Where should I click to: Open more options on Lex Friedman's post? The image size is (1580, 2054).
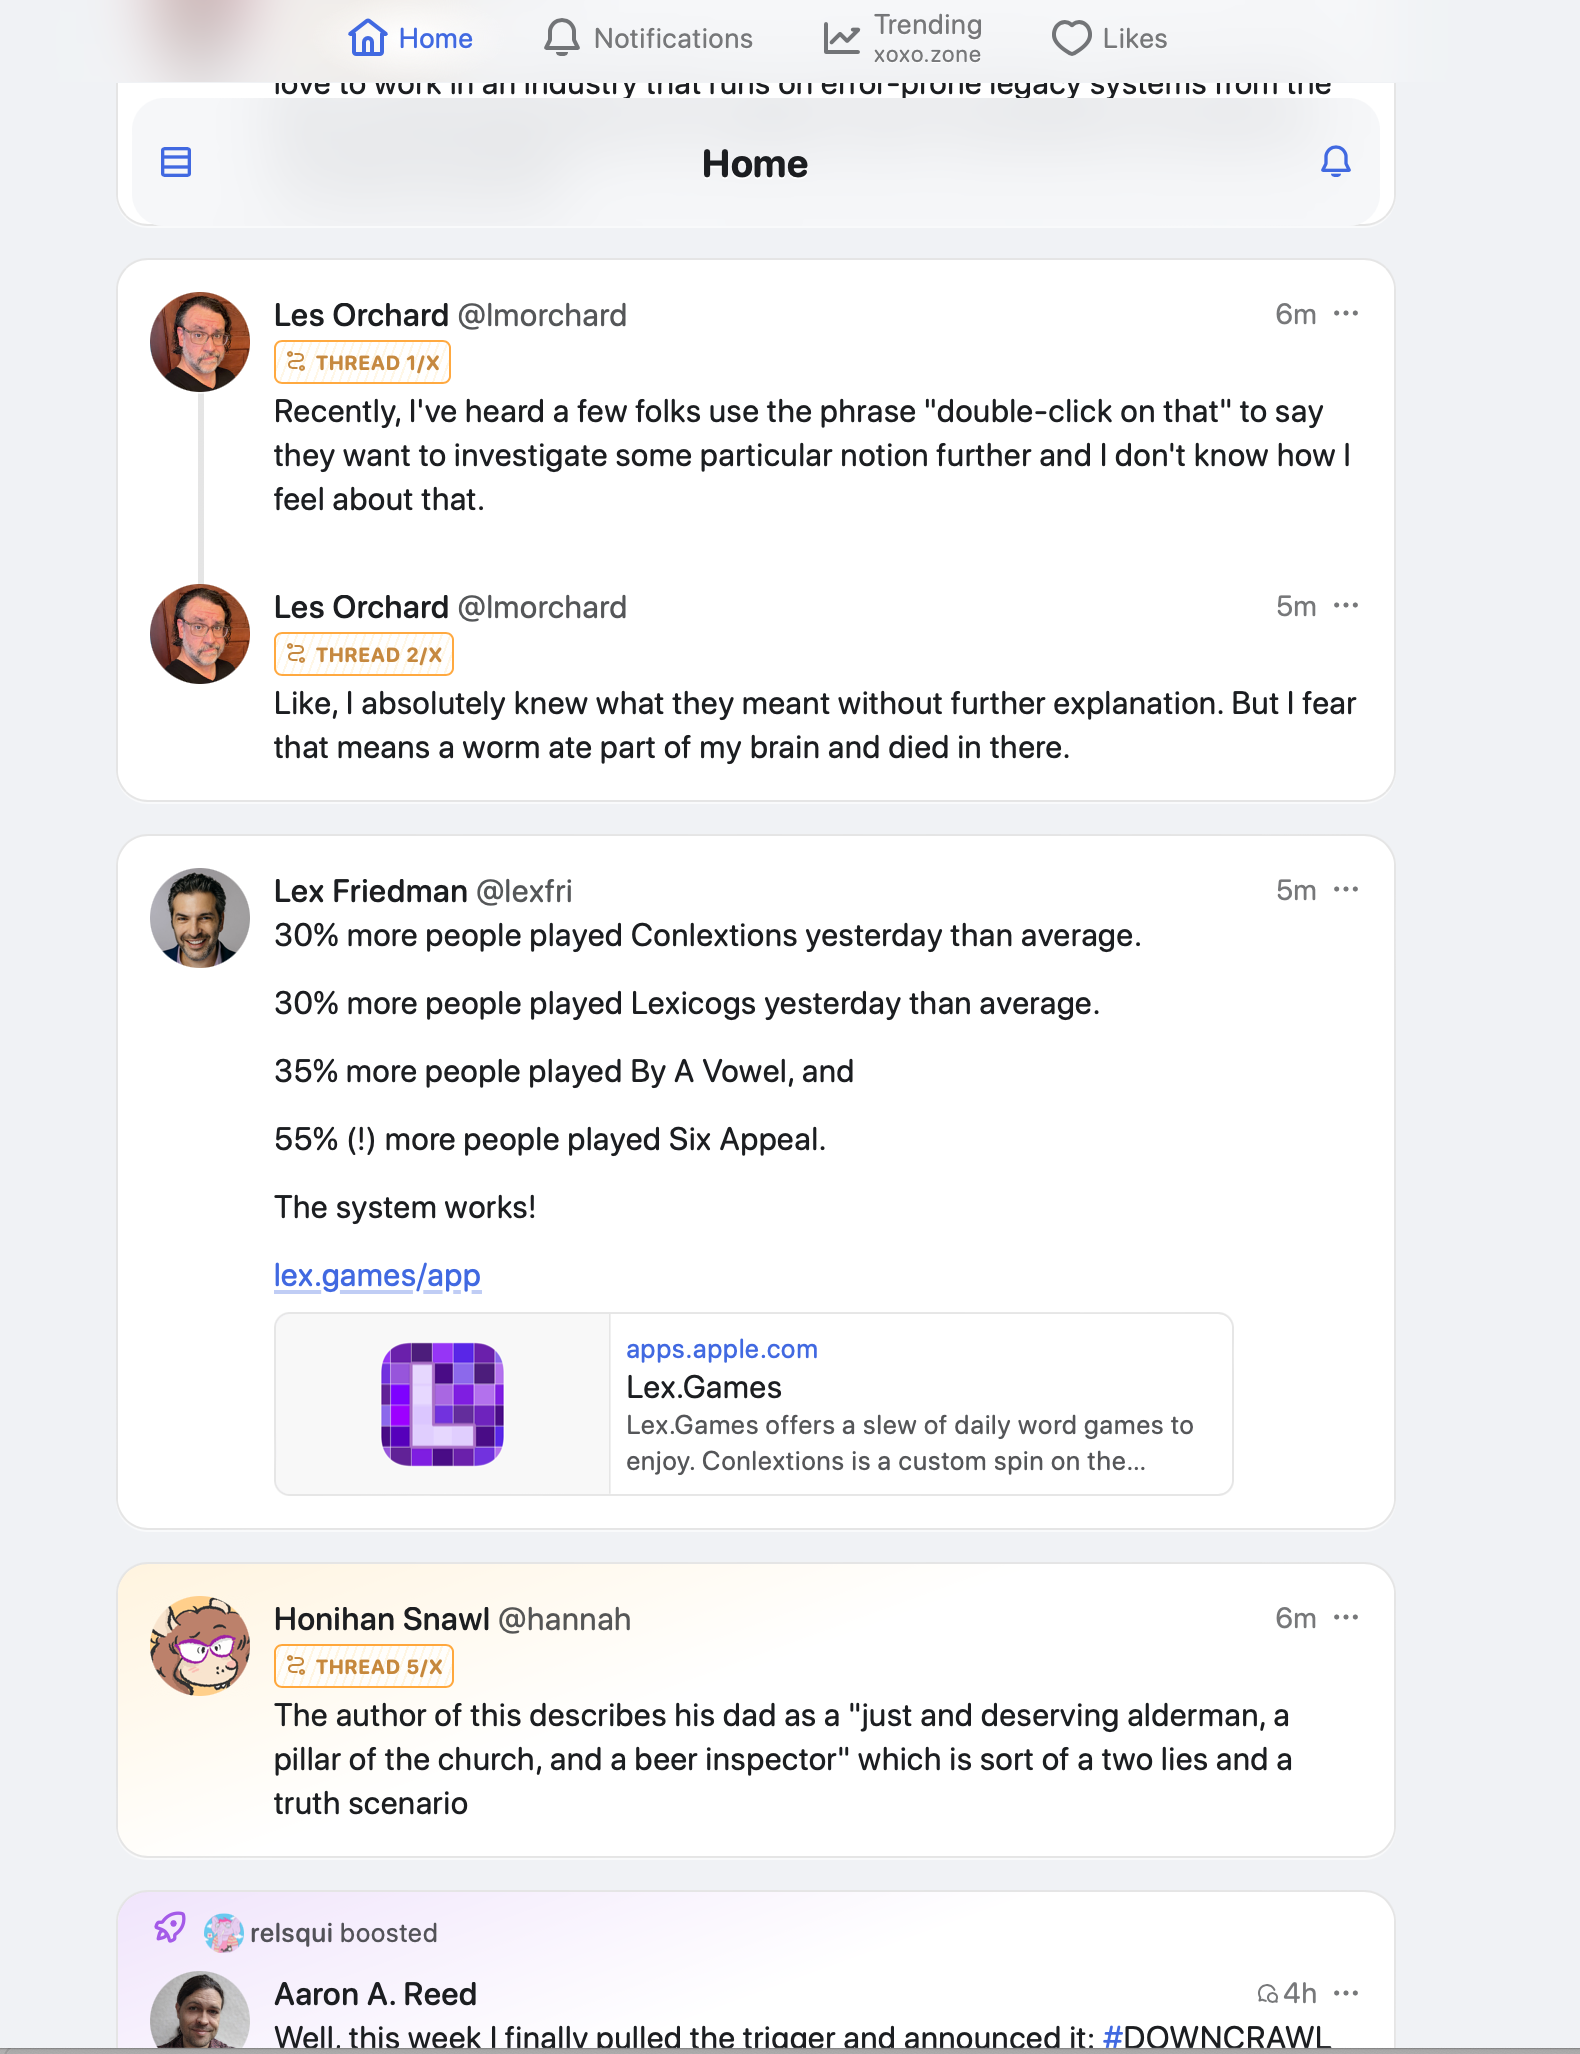[1346, 890]
